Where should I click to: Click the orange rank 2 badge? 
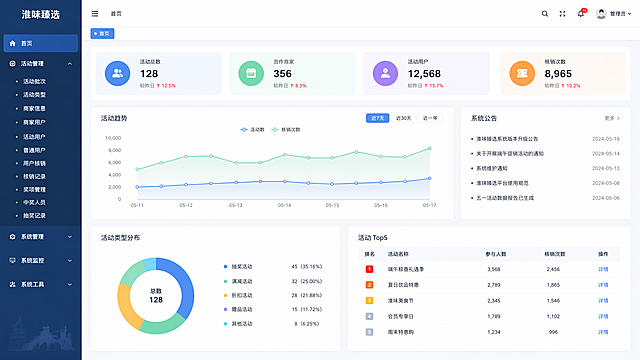[x=369, y=285]
